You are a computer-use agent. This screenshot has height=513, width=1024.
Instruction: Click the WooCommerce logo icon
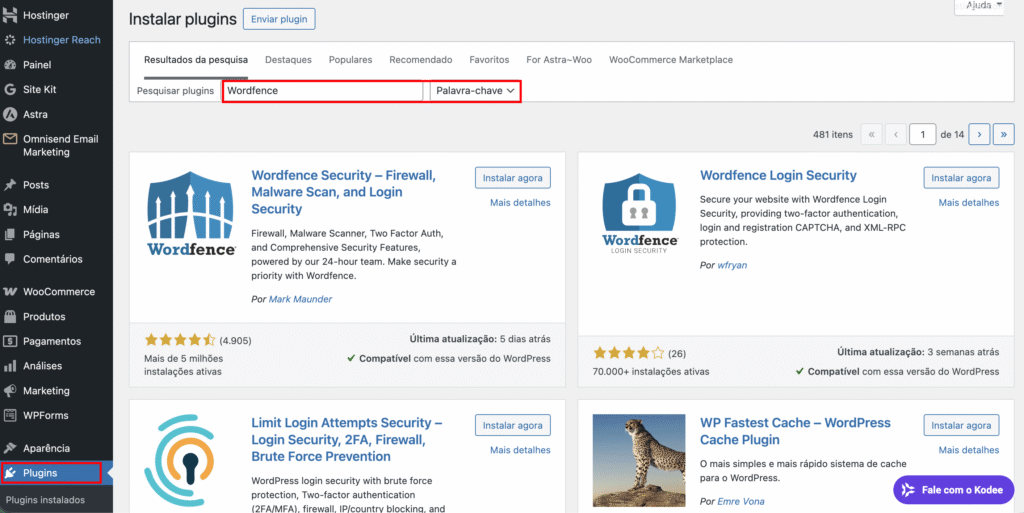pos(10,292)
